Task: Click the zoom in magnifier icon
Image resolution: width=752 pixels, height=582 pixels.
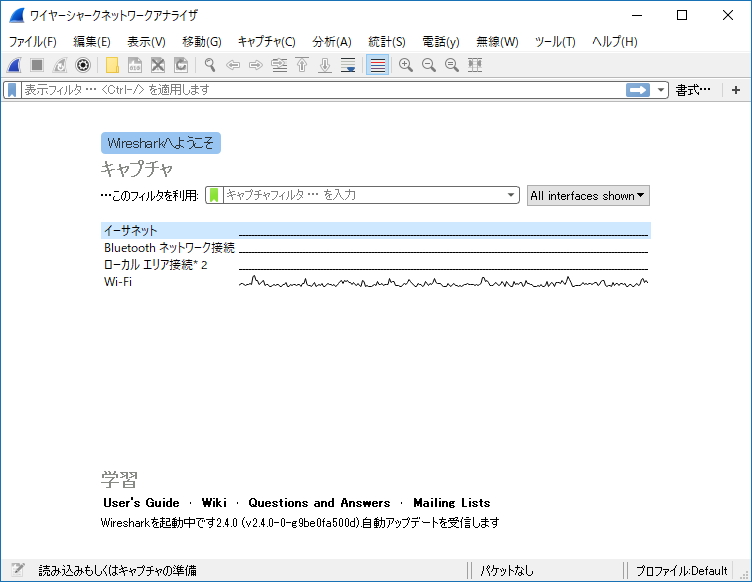Action: 406,65
